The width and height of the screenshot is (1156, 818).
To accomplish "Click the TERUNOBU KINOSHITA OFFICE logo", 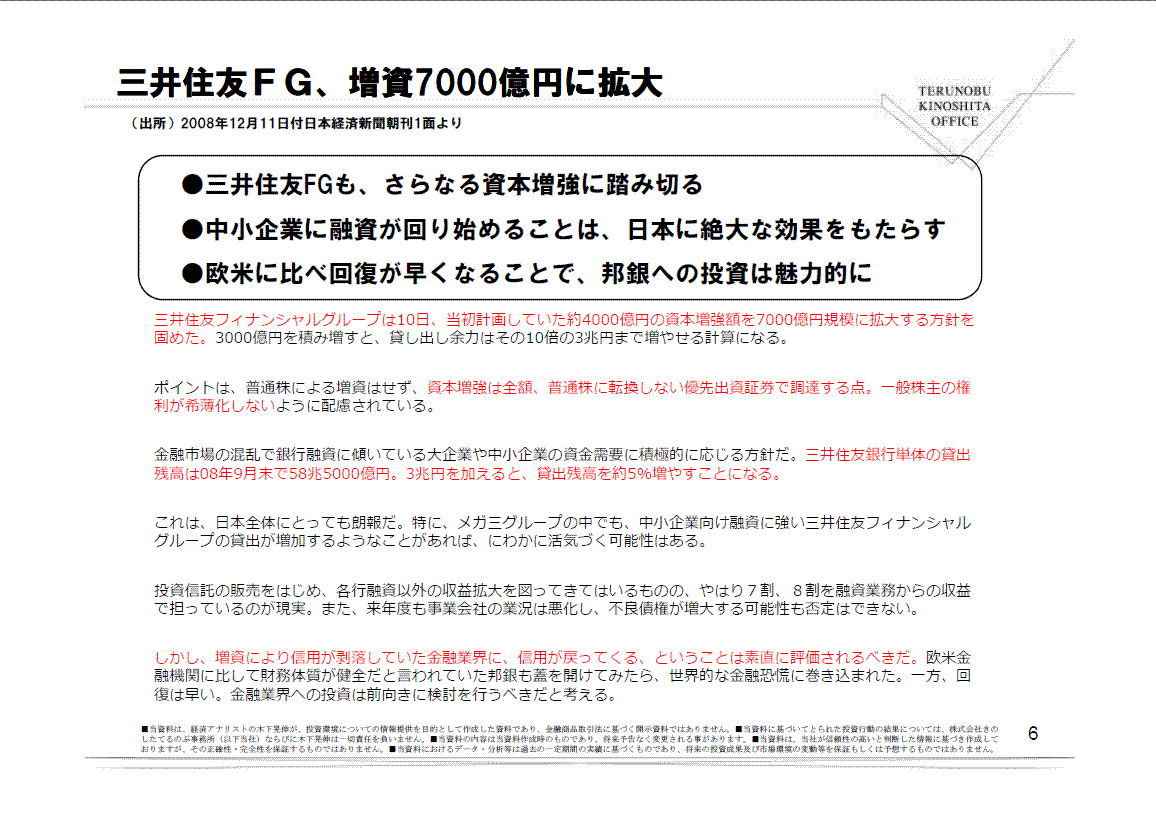I will 954,106.
